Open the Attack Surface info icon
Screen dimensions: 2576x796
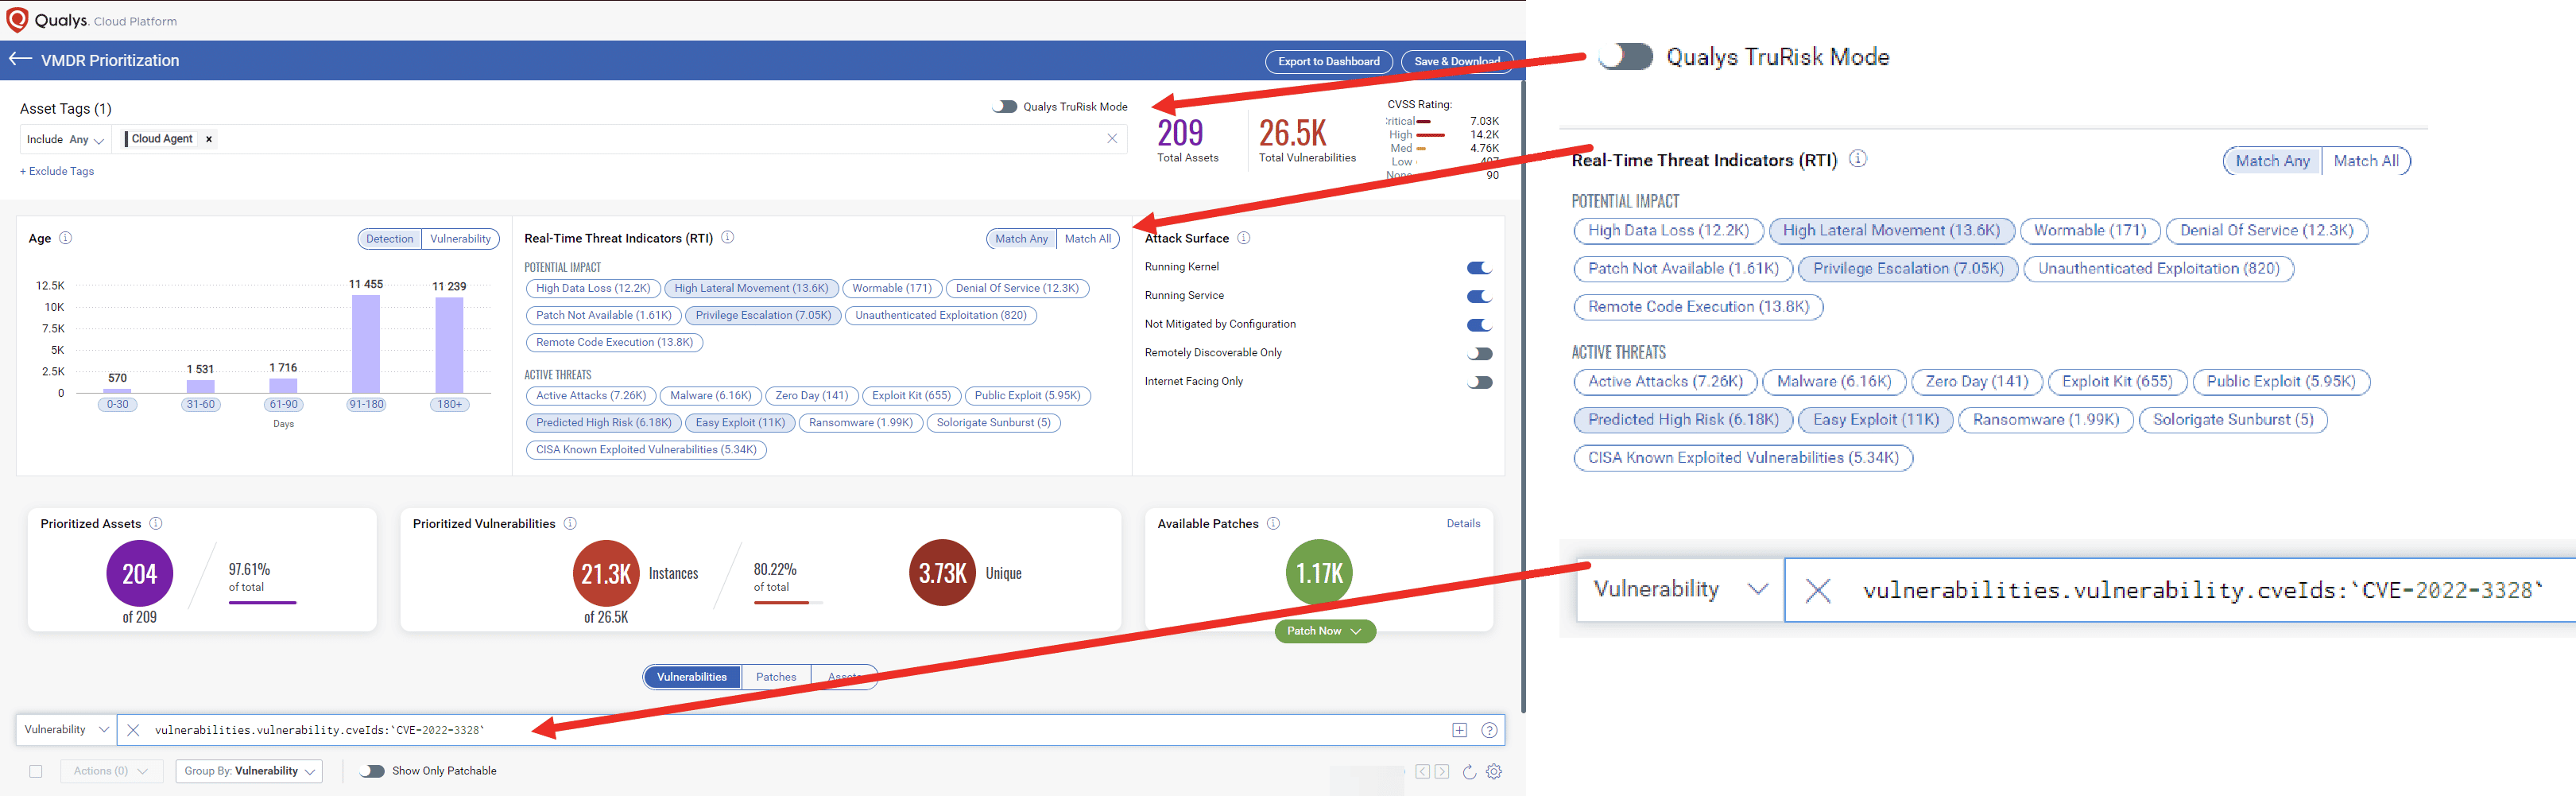click(1244, 238)
